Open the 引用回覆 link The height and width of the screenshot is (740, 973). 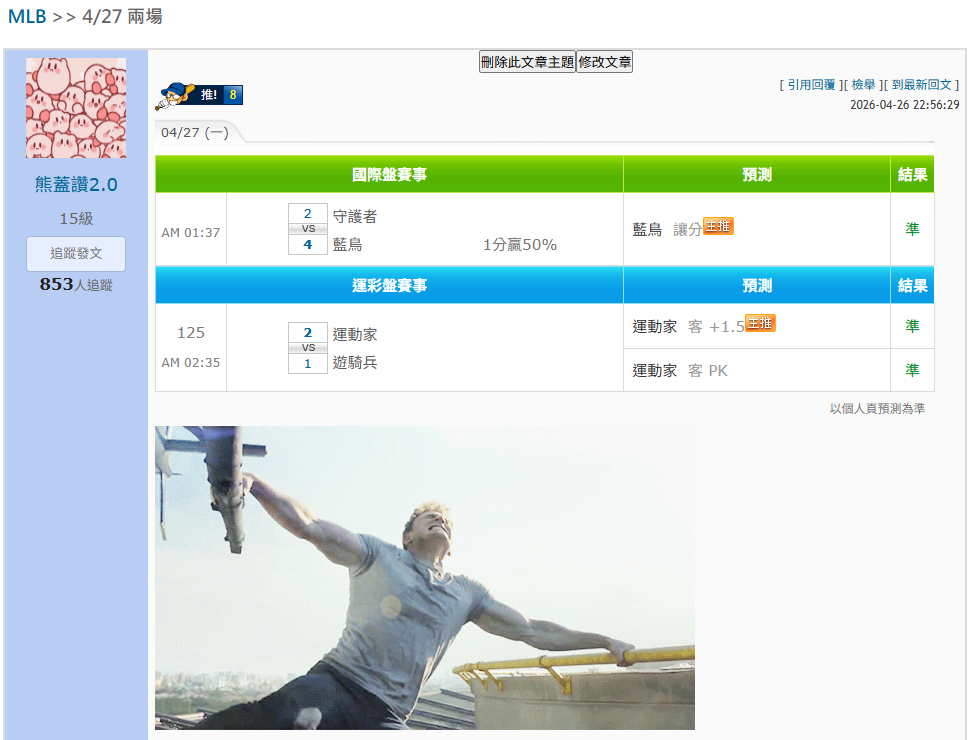click(x=811, y=85)
